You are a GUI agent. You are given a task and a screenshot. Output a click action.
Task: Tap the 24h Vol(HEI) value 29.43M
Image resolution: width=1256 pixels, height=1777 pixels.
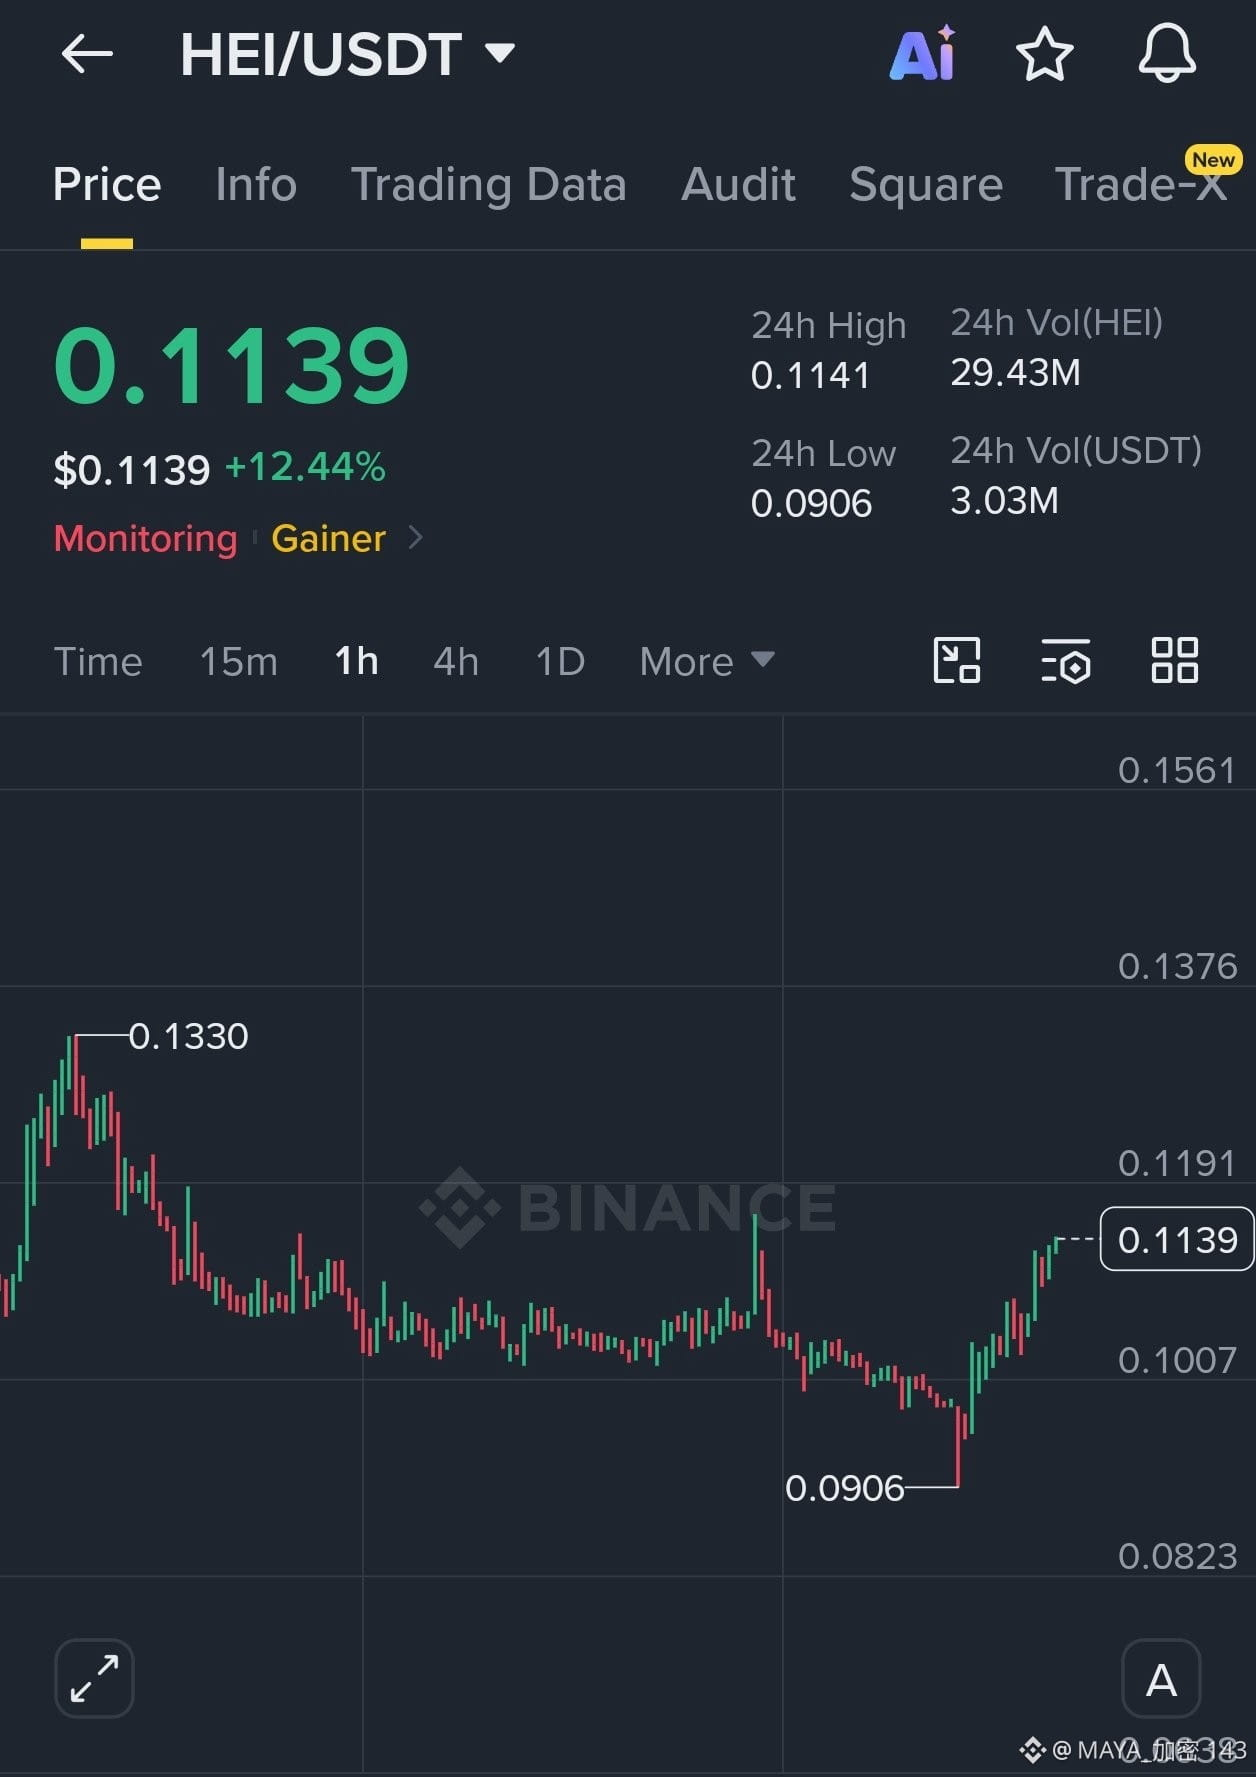tap(1015, 373)
